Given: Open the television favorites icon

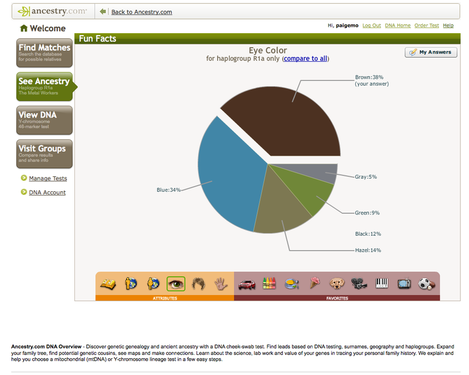Looking at the screenshot, I should point(404,284).
